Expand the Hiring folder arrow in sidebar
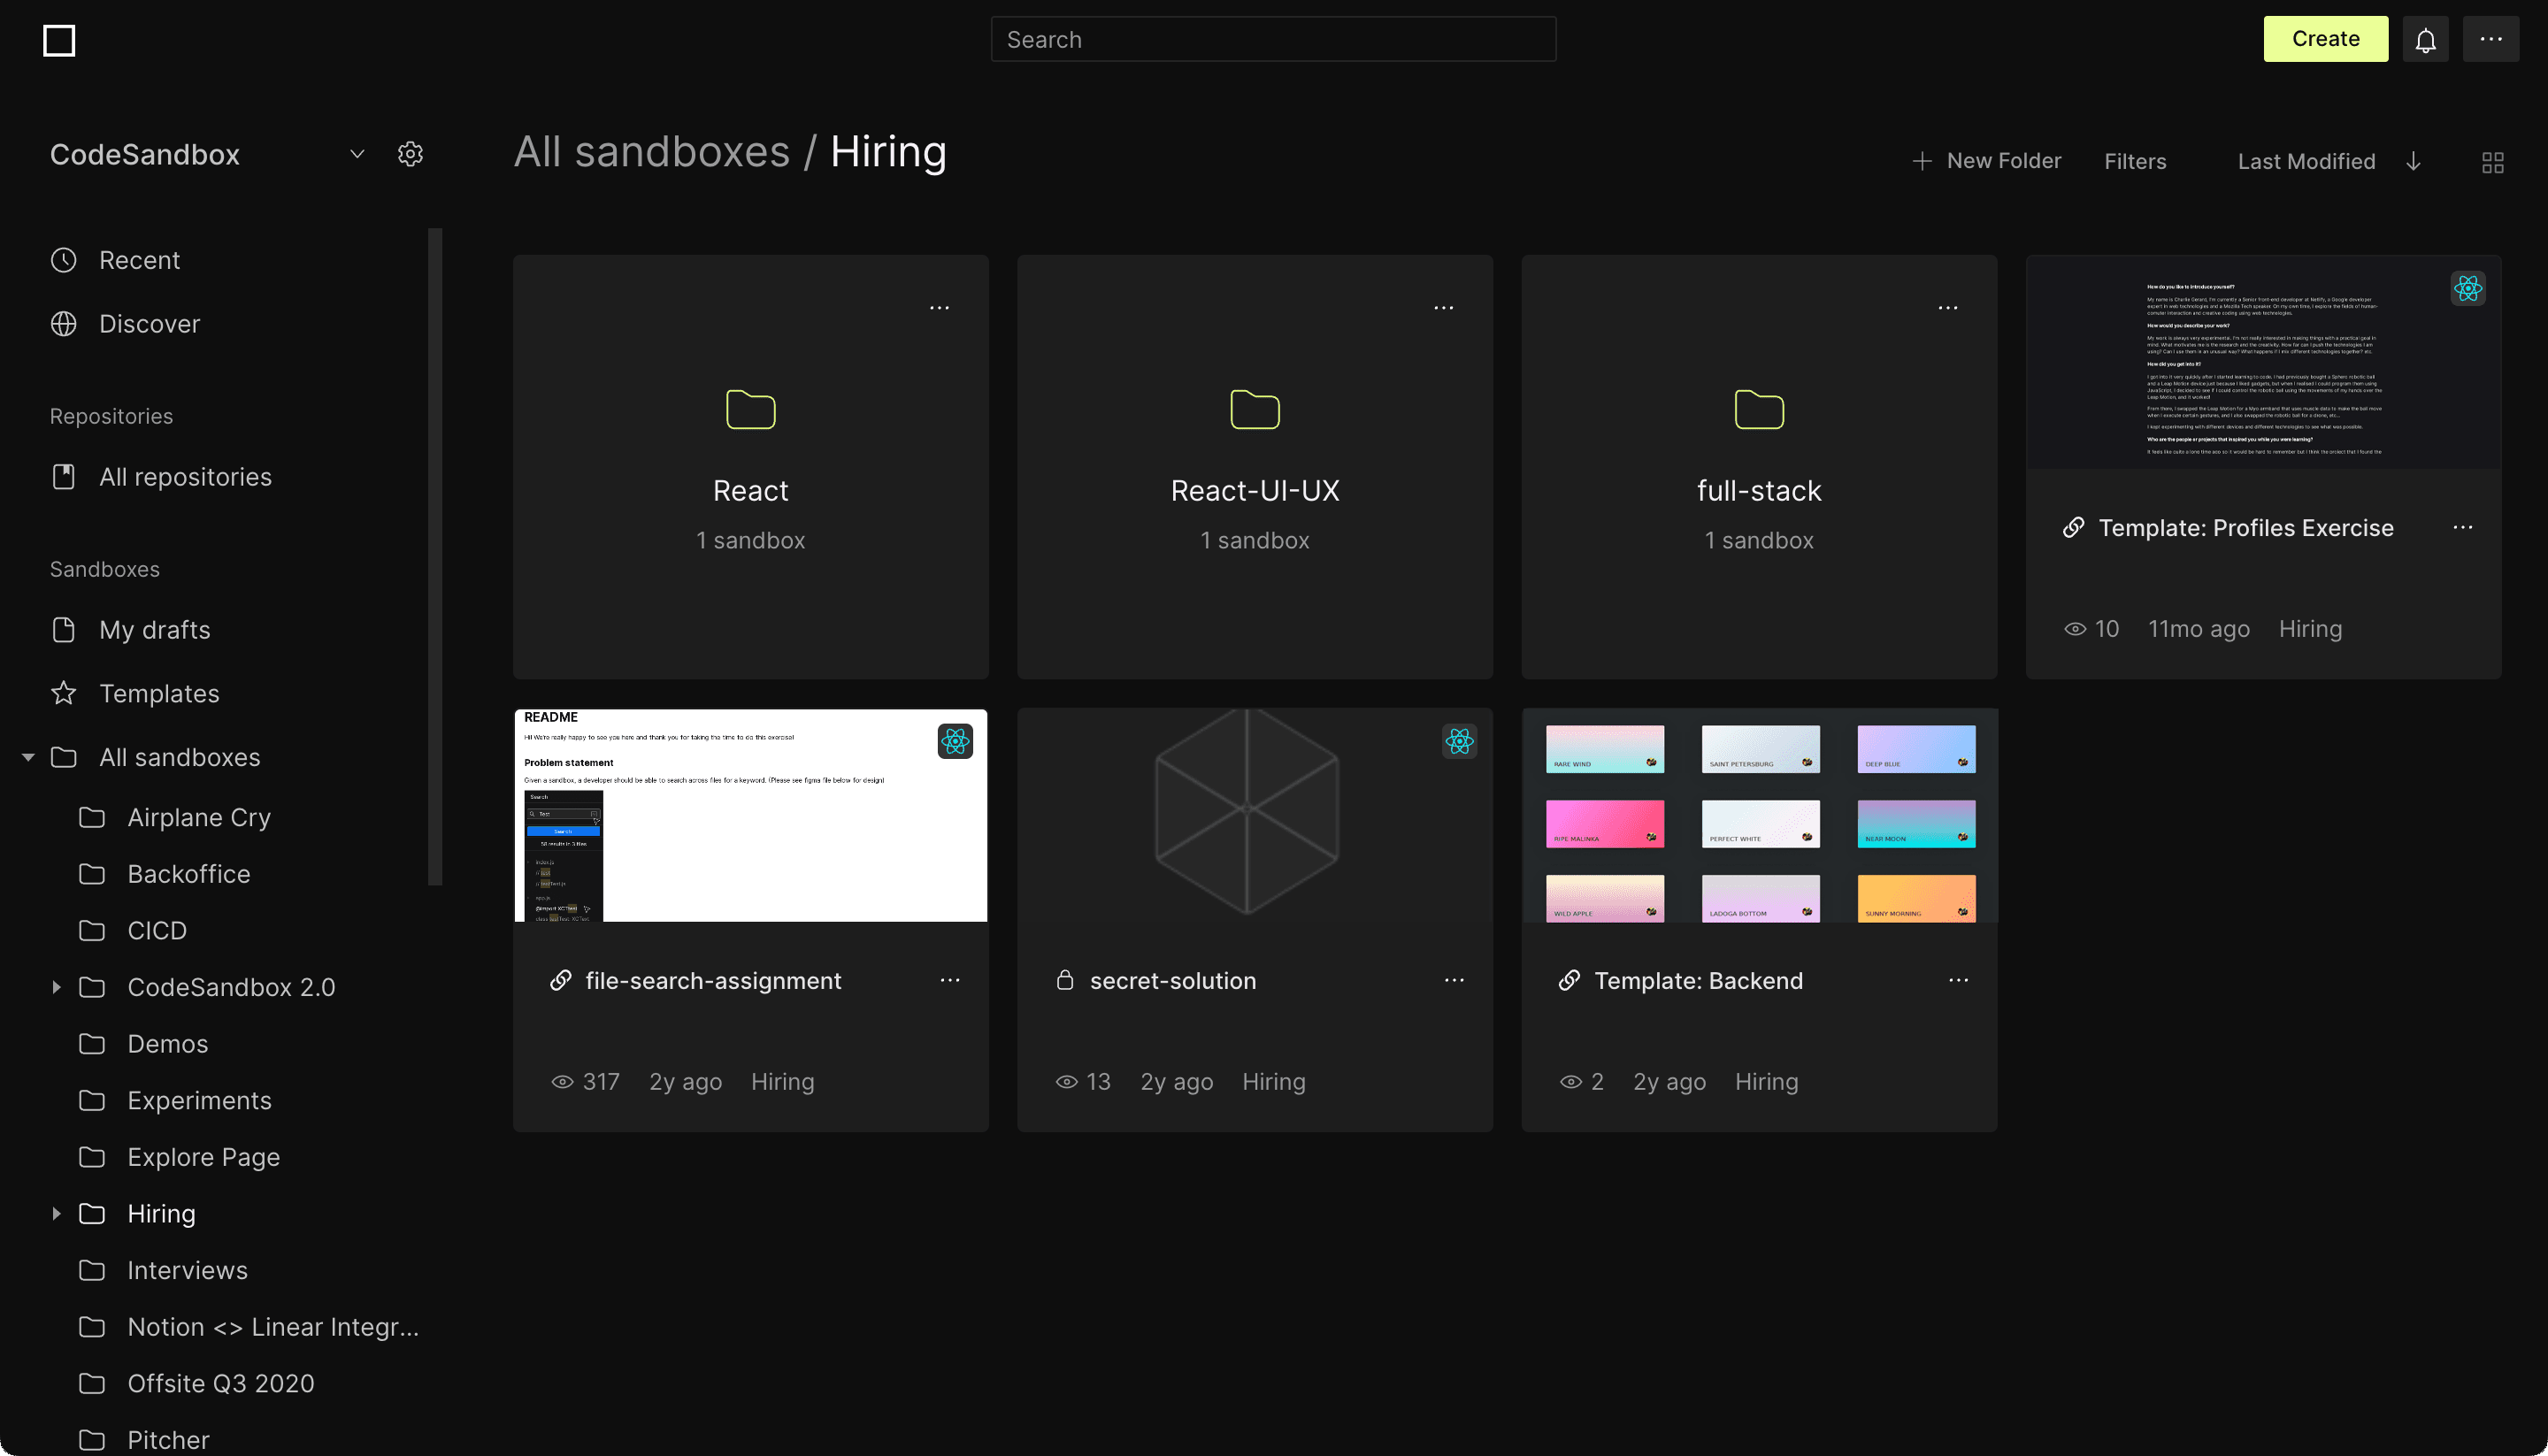 [56, 1213]
